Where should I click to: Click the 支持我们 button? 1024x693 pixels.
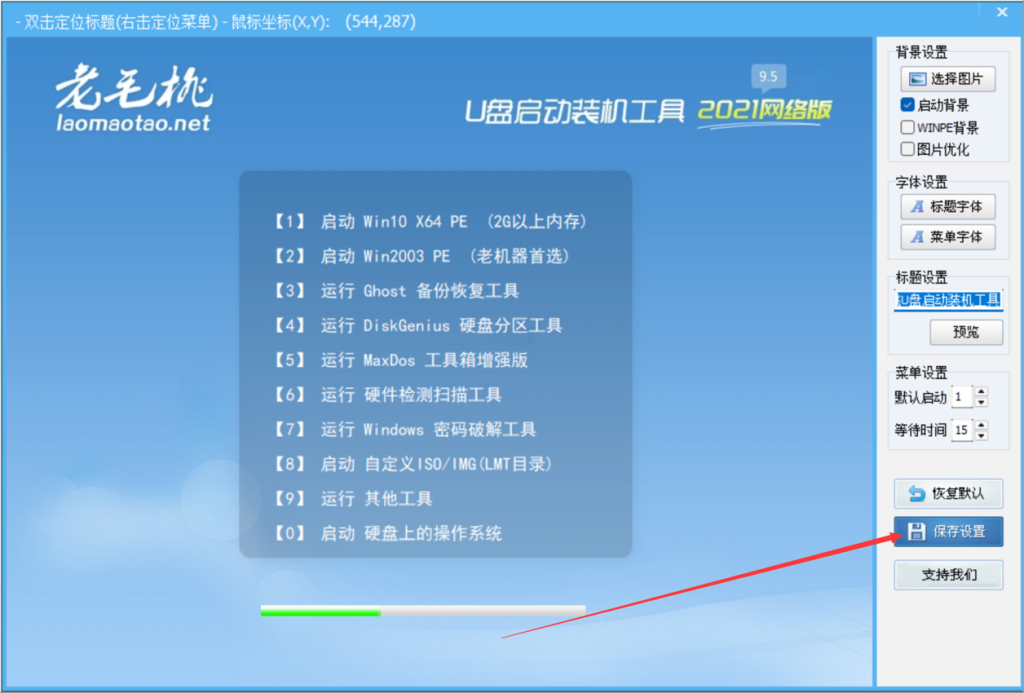pos(948,575)
